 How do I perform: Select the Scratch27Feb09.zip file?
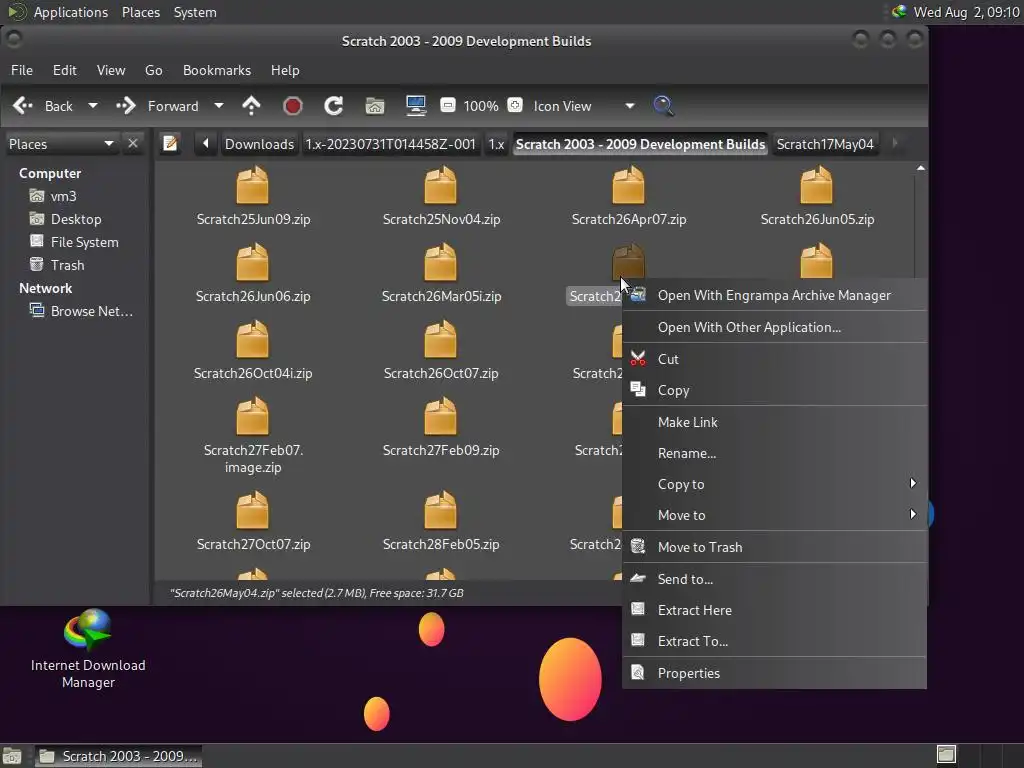[x=441, y=428]
